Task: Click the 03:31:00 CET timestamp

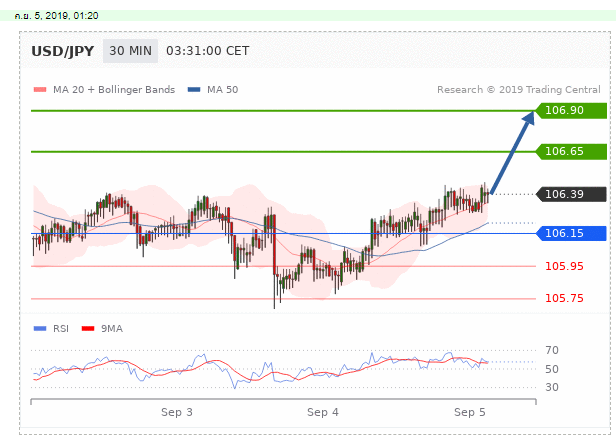Action: [x=207, y=51]
